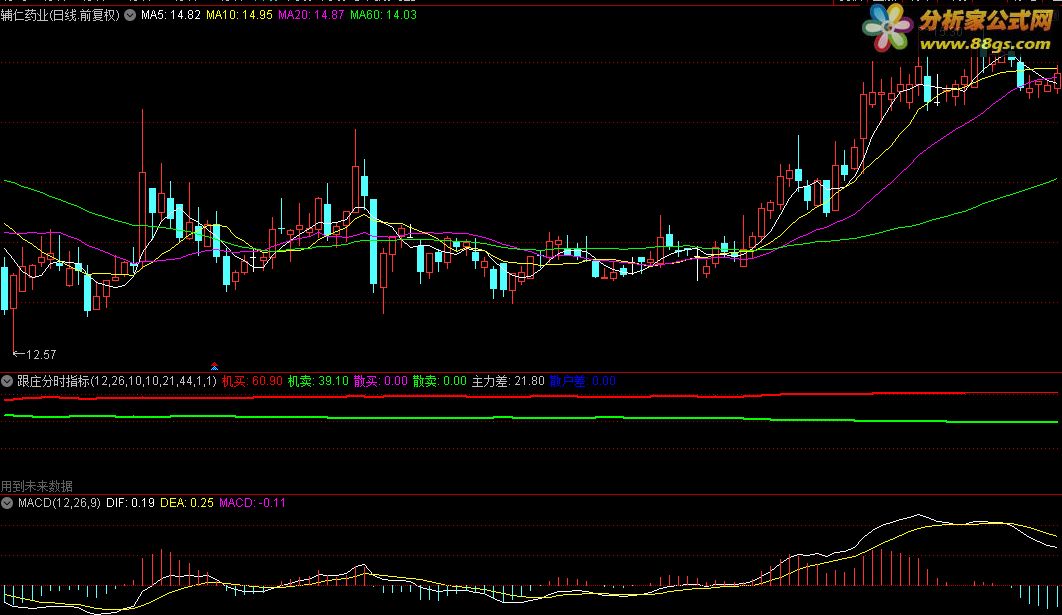
Task: Click the 散买: 0.00 value
Action: pyautogui.click(x=381, y=381)
